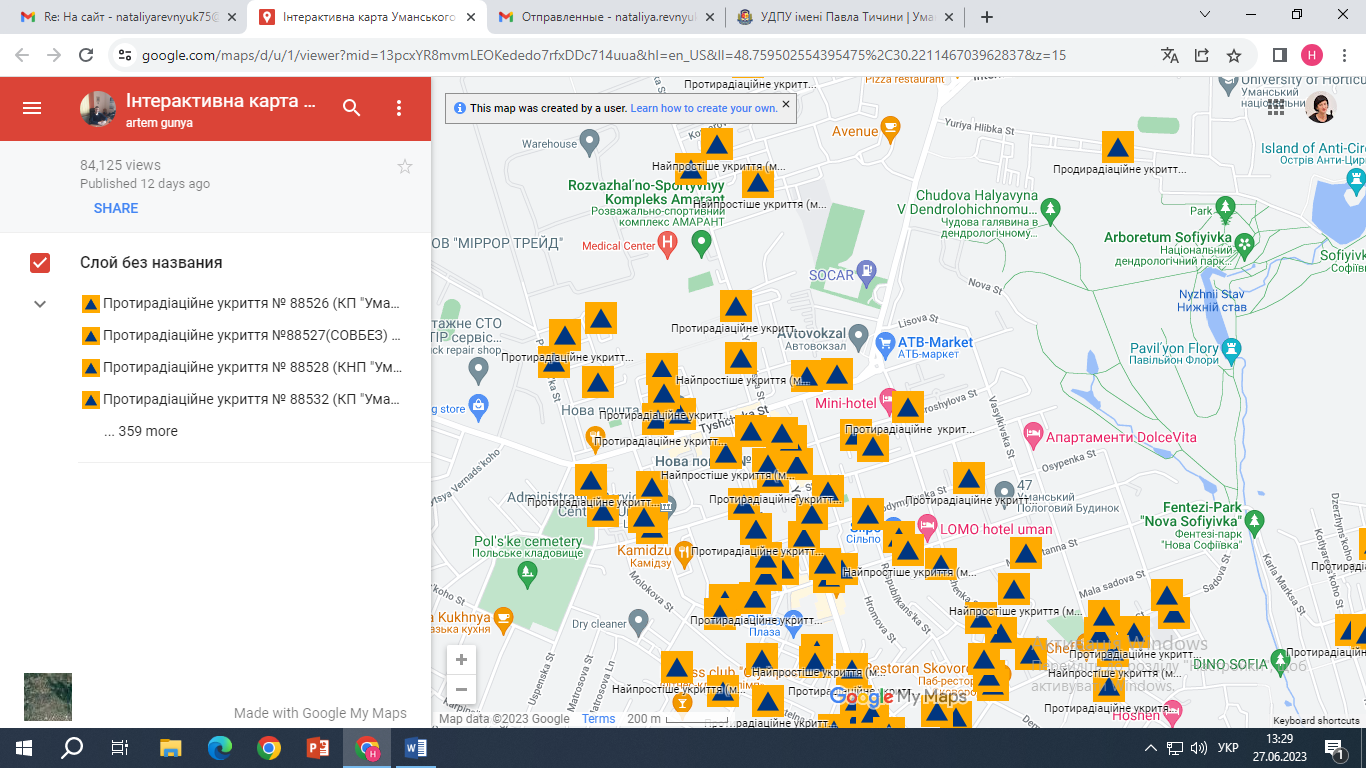The height and width of the screenshot is (768, 1366).
Task: Zoom out with the minus button
Action: (461, 689)
